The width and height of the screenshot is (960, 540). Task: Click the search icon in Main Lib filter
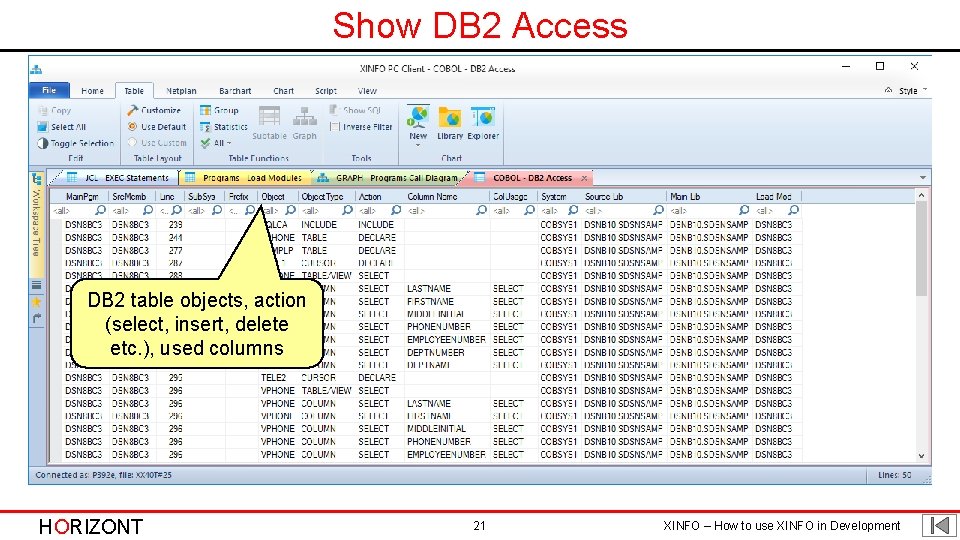coord(744,210)
